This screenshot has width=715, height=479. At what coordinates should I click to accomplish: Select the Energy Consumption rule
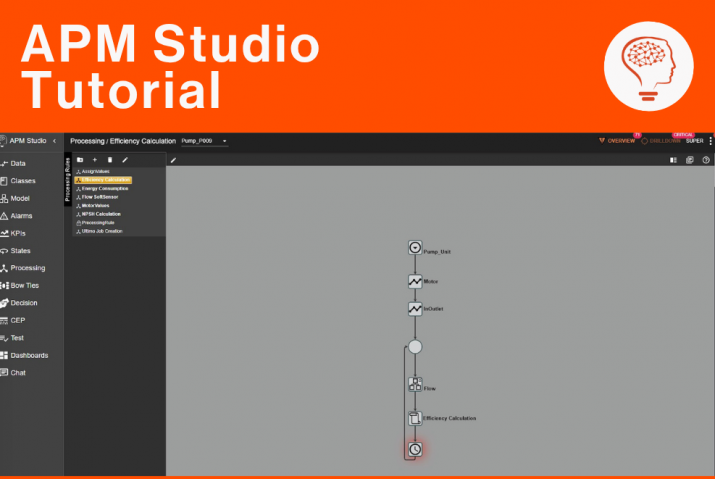tap(104, 188)
